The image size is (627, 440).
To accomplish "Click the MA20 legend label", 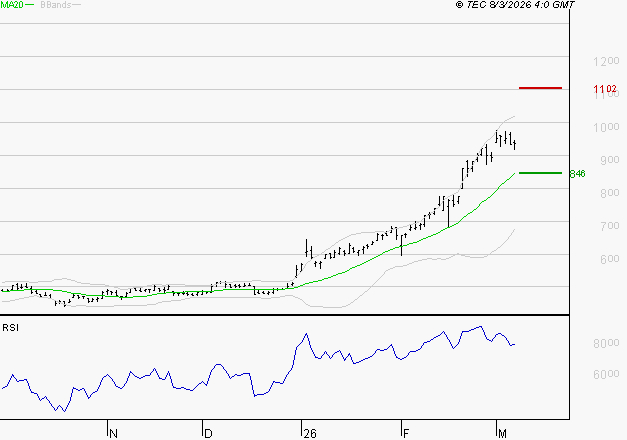I will tap(12, 5).
